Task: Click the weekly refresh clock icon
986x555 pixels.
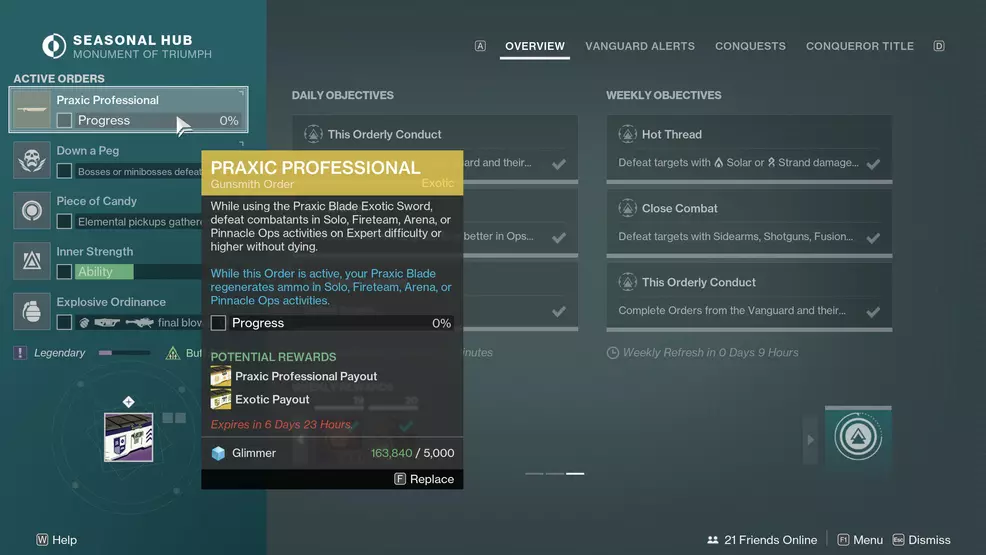Action: [612, 353]
